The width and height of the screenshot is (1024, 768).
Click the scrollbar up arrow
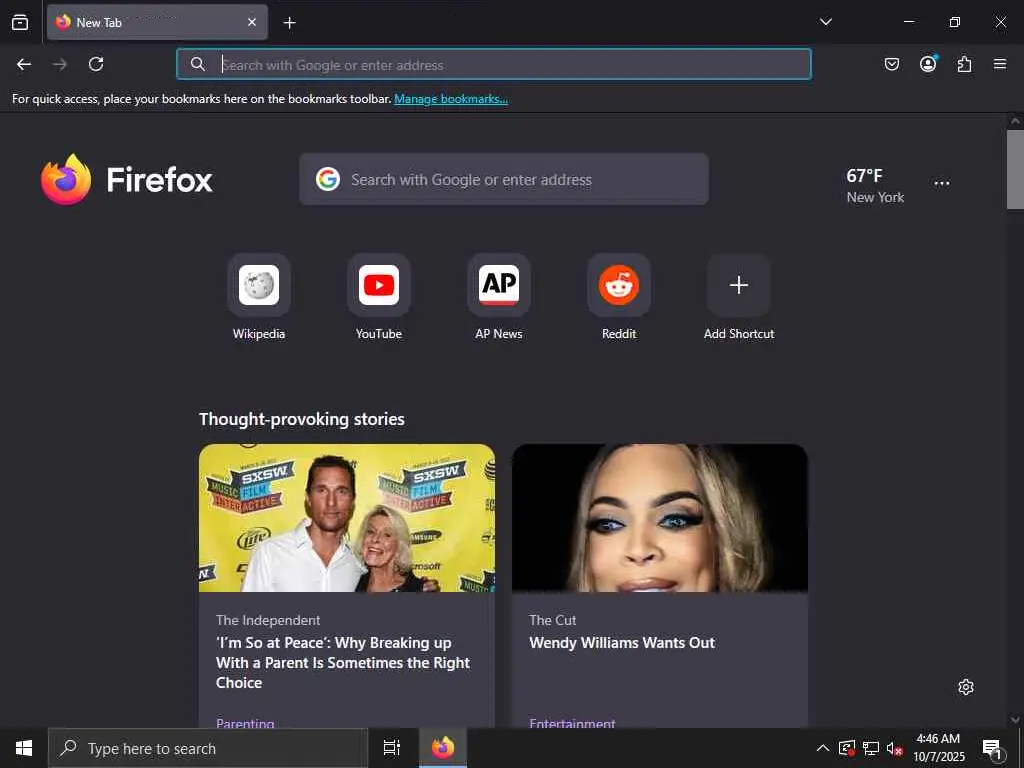(x=1015, y=121)
